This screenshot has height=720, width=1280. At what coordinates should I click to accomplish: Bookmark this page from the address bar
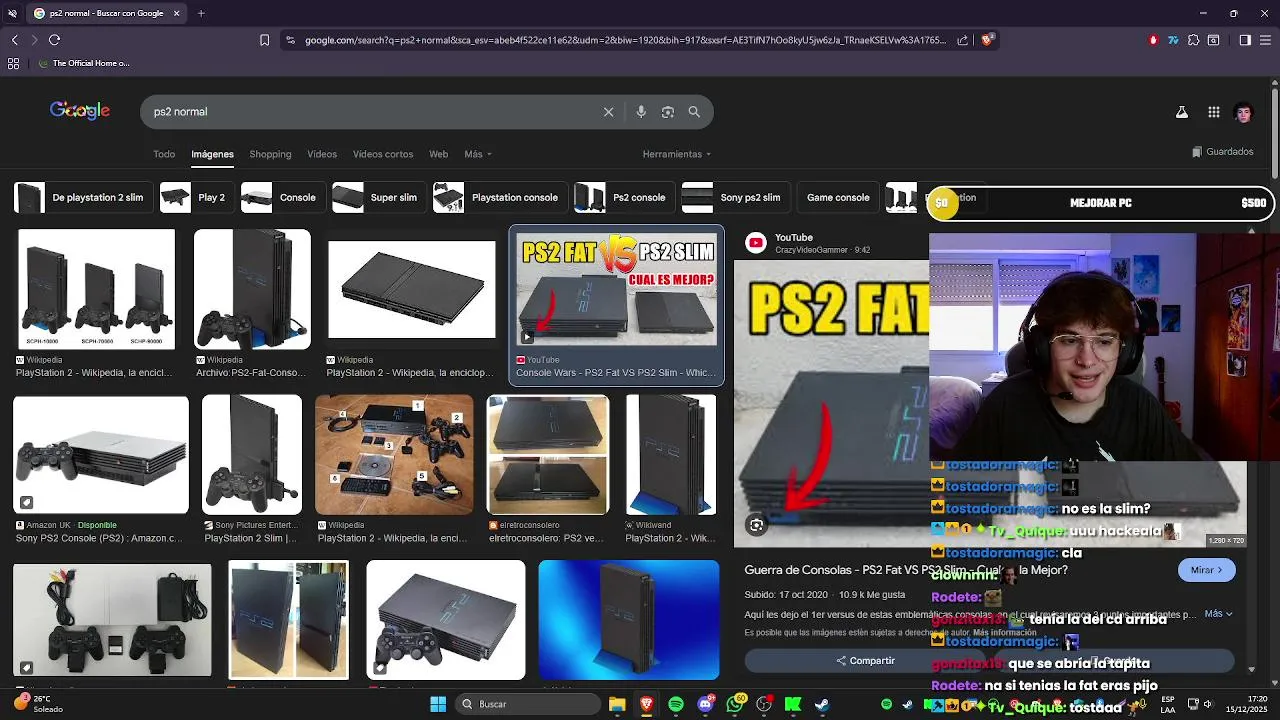point(264,40)
